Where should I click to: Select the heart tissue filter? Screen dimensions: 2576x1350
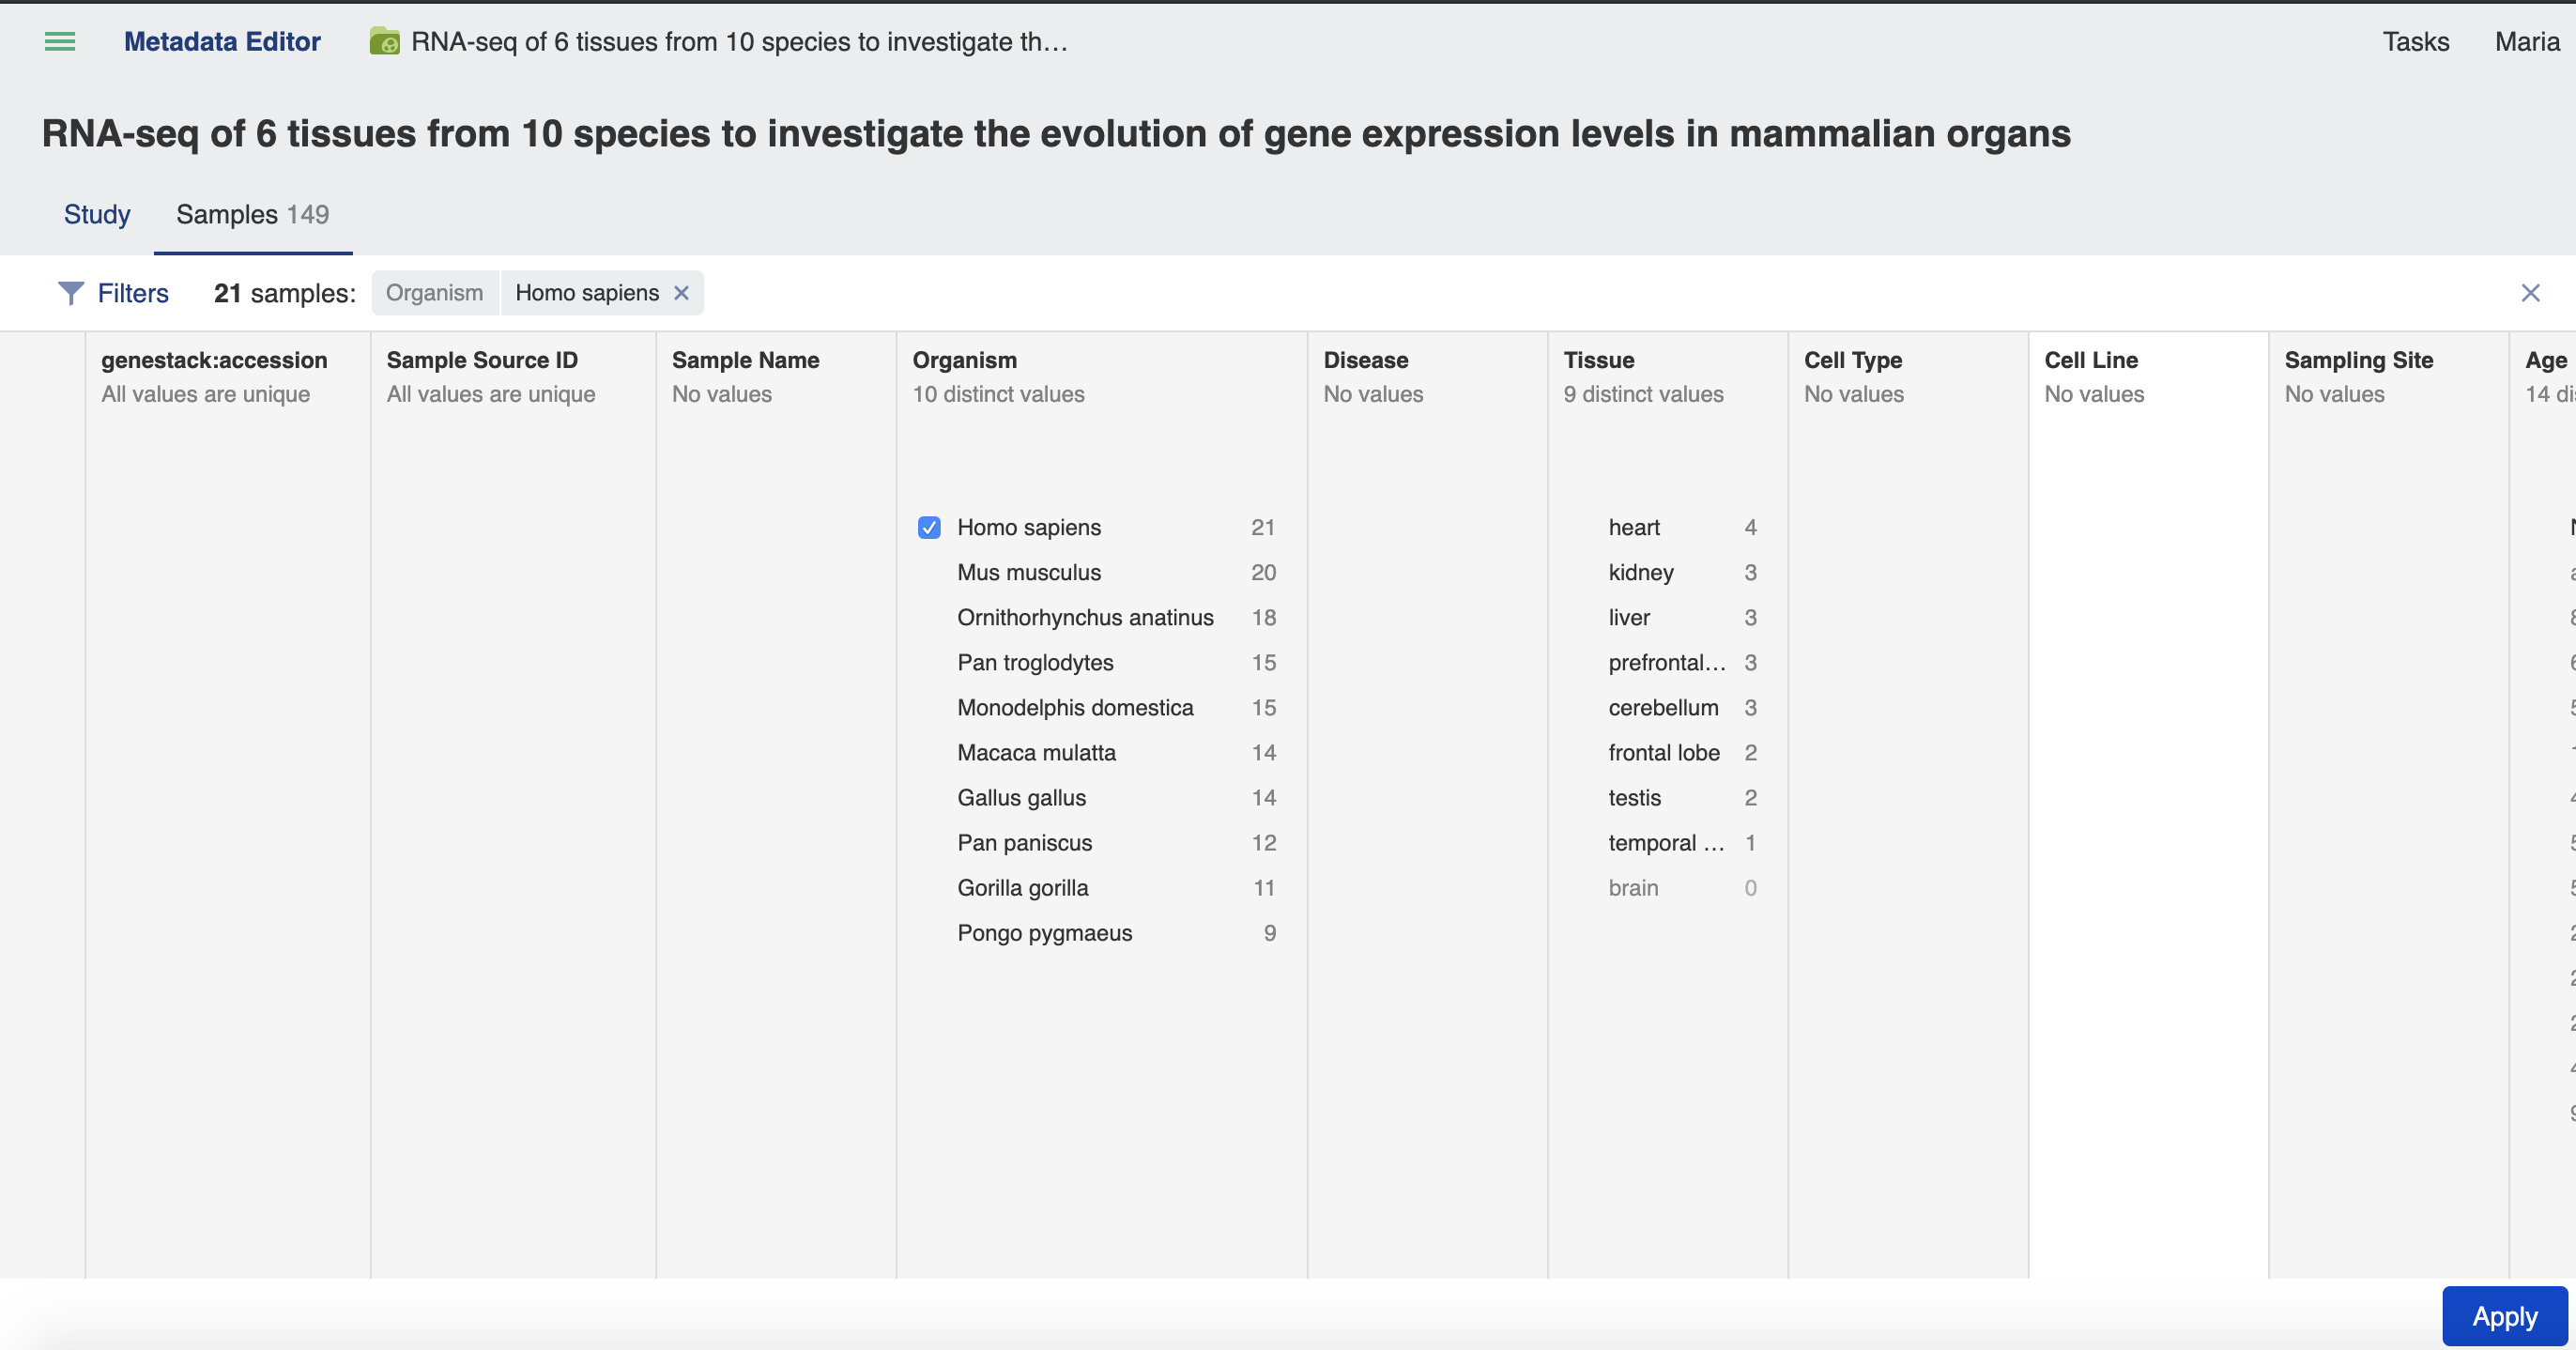pos(1633,527)
